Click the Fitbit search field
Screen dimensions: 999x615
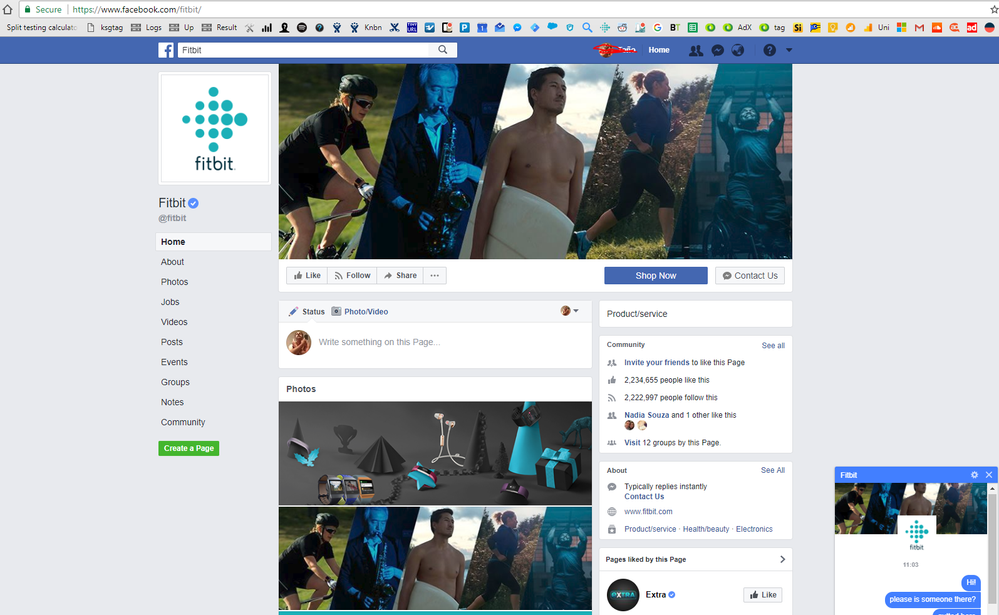click(305, 50)
